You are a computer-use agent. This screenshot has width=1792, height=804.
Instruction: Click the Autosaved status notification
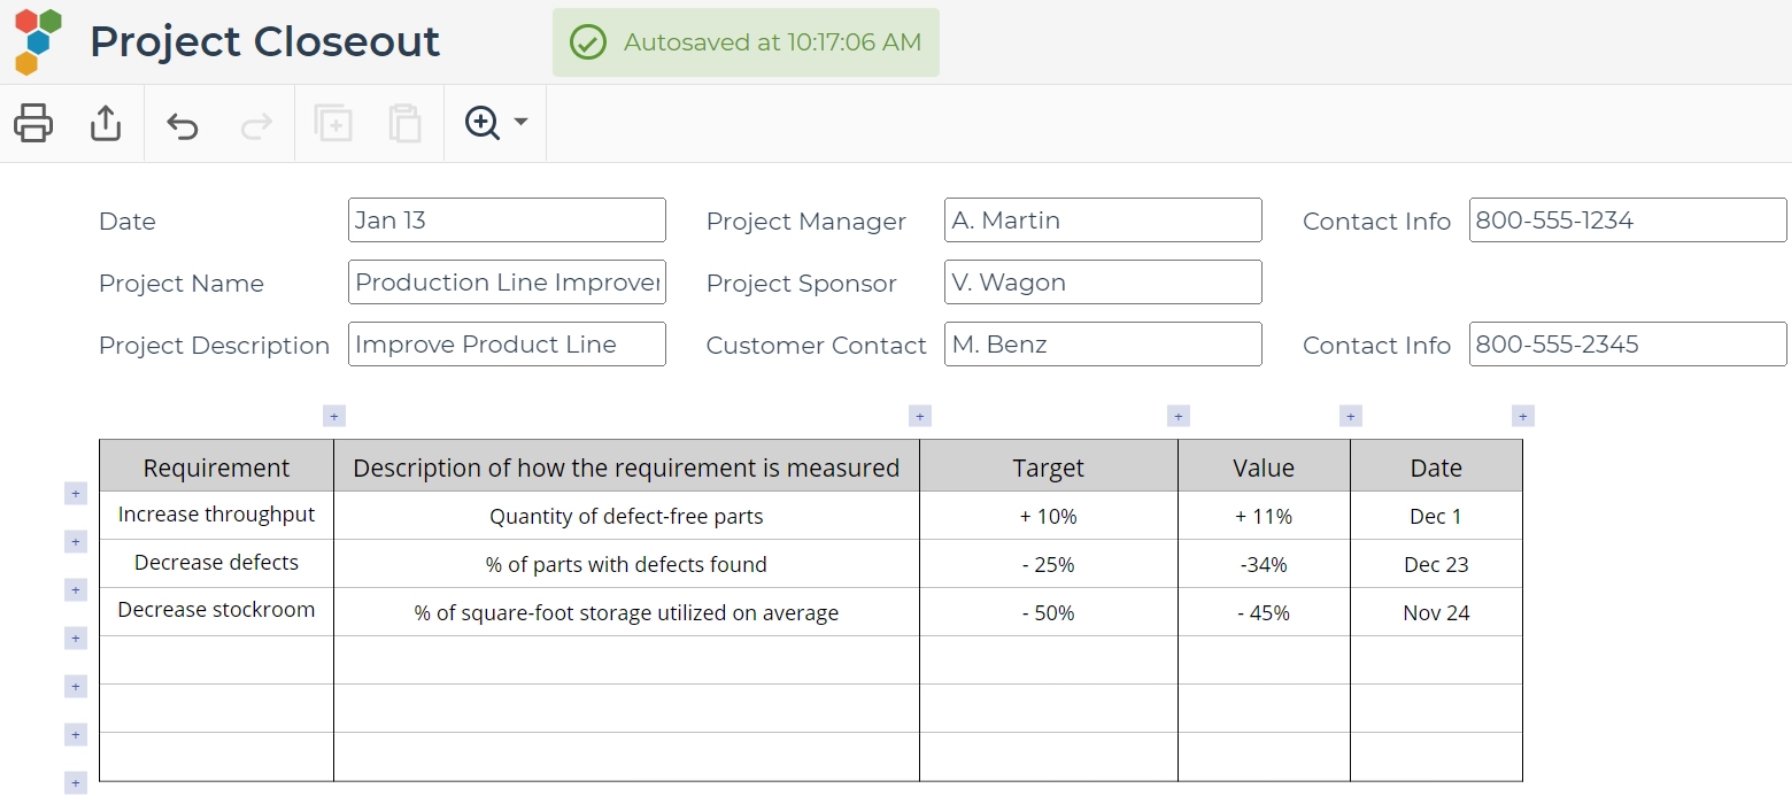click(x=745, y=42)
